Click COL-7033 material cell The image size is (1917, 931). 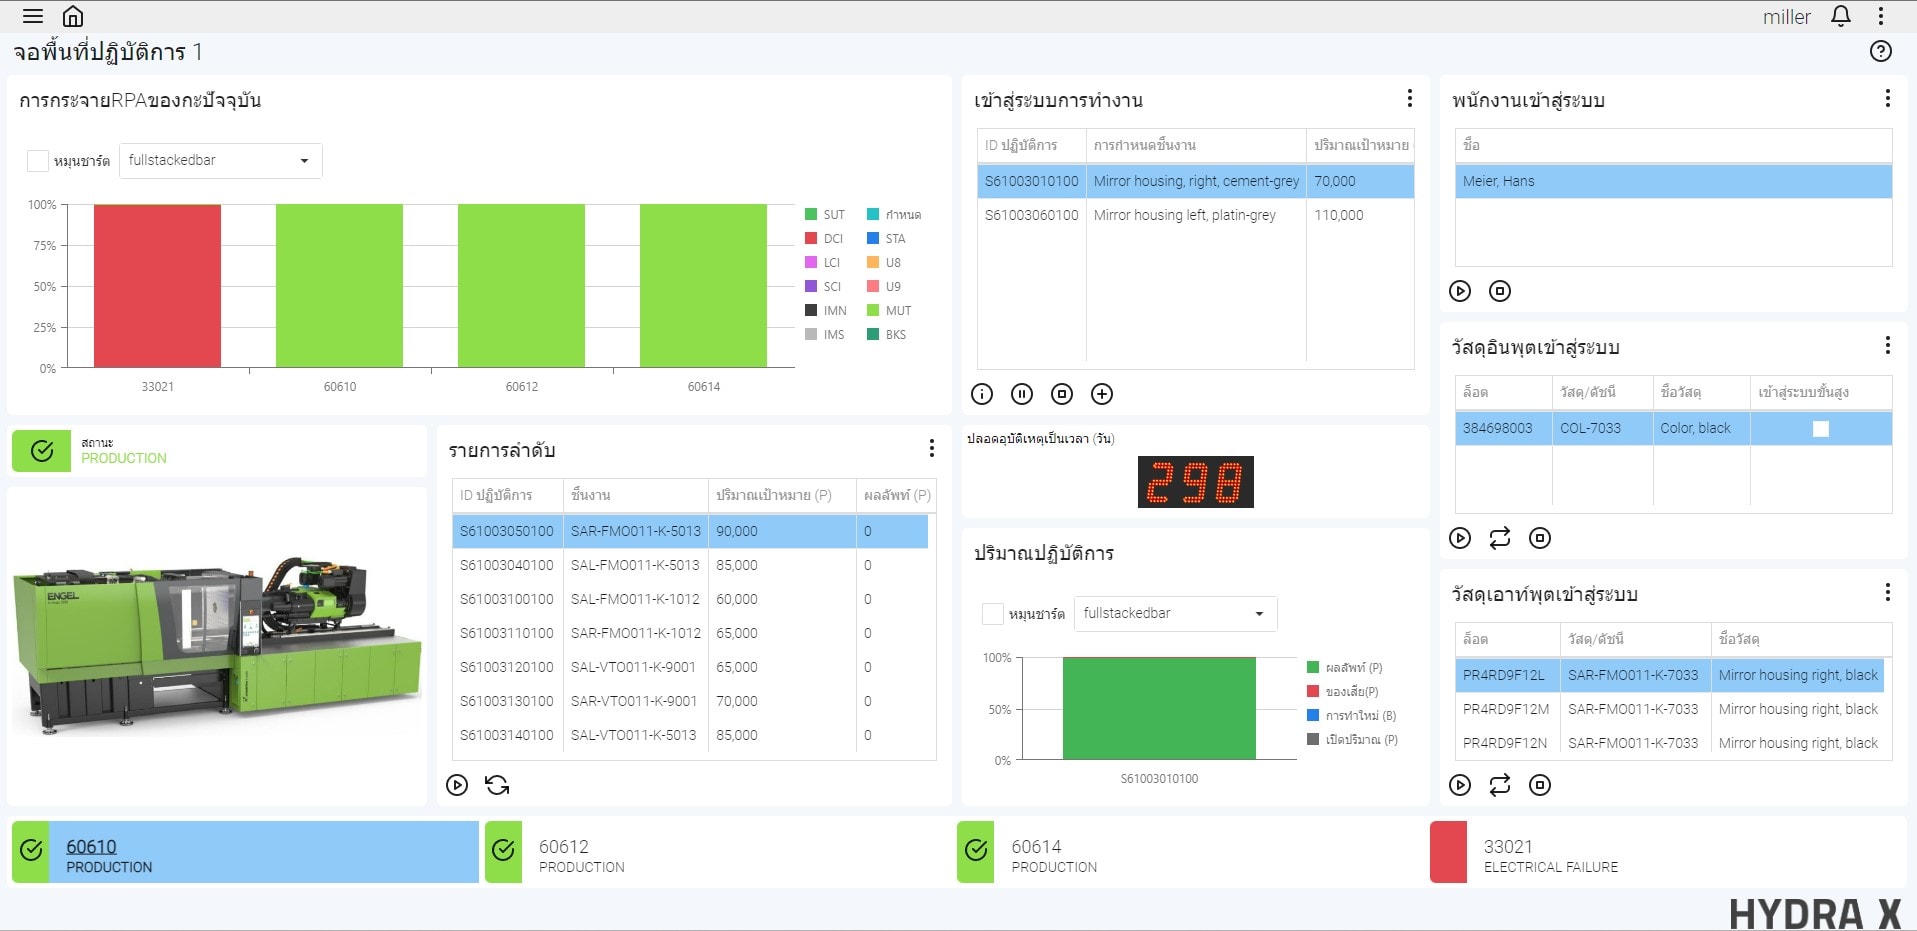point(1602,428)
